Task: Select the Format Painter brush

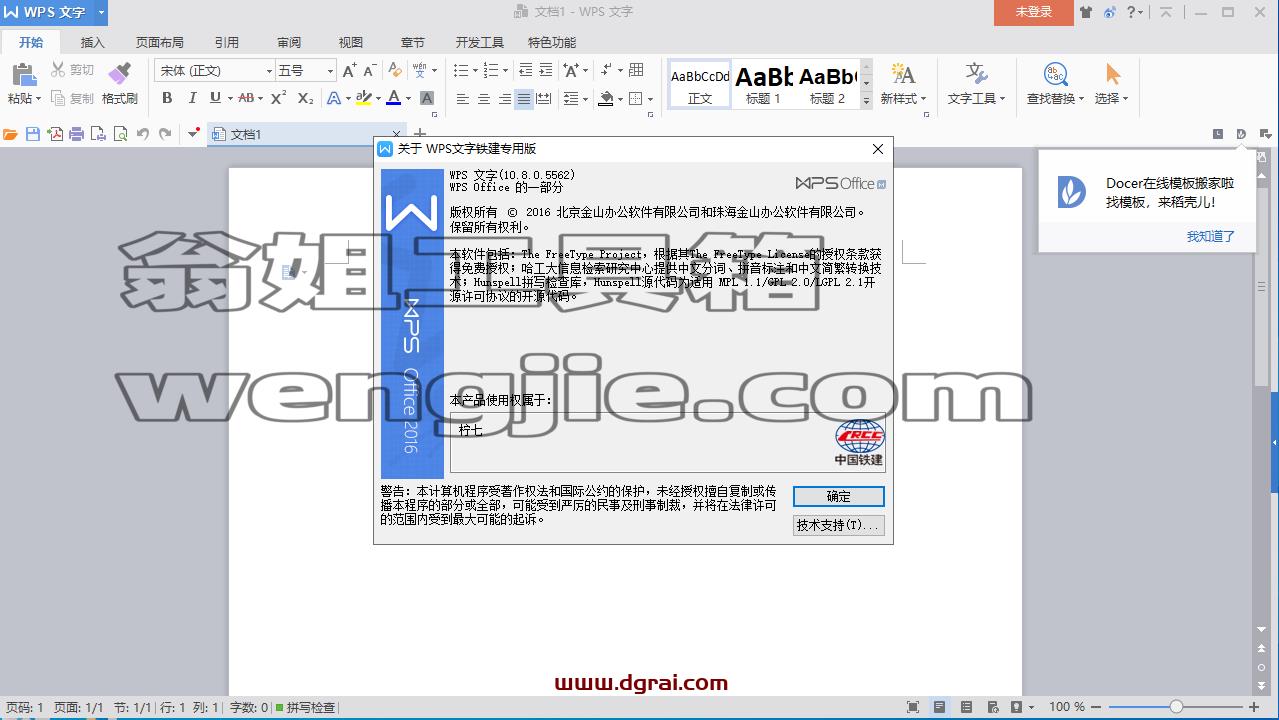Action: click(119, 74)
